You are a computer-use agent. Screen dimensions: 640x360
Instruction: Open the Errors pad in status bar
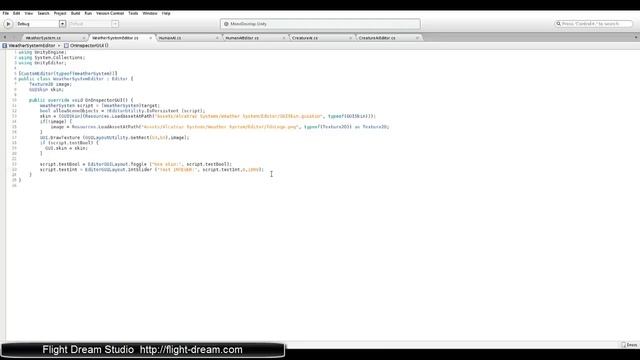(629, 345)
